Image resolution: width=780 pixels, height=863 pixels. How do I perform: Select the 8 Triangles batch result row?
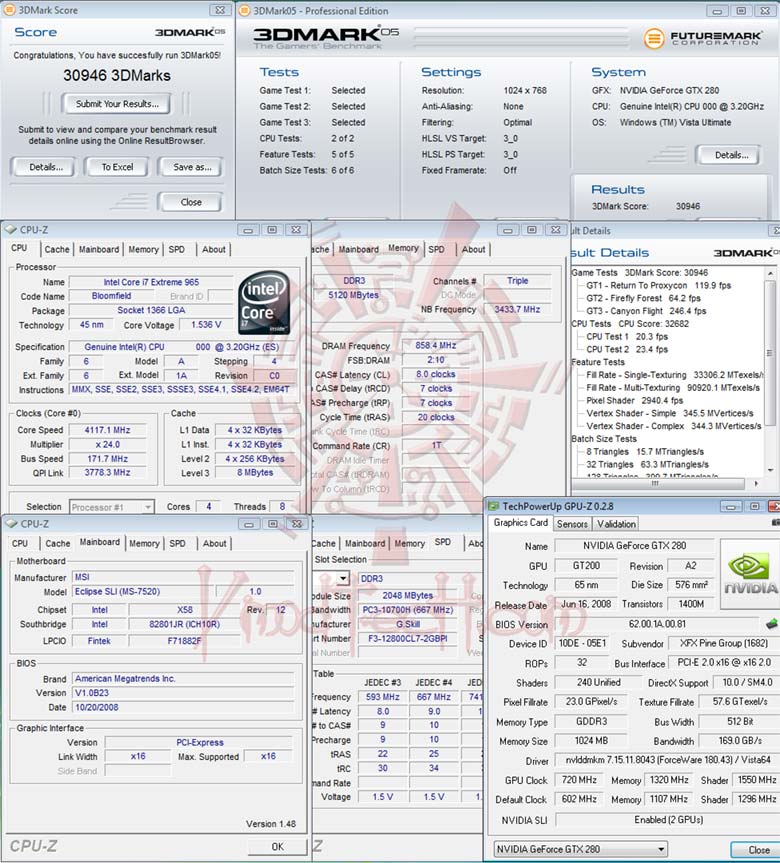point(645,452)
